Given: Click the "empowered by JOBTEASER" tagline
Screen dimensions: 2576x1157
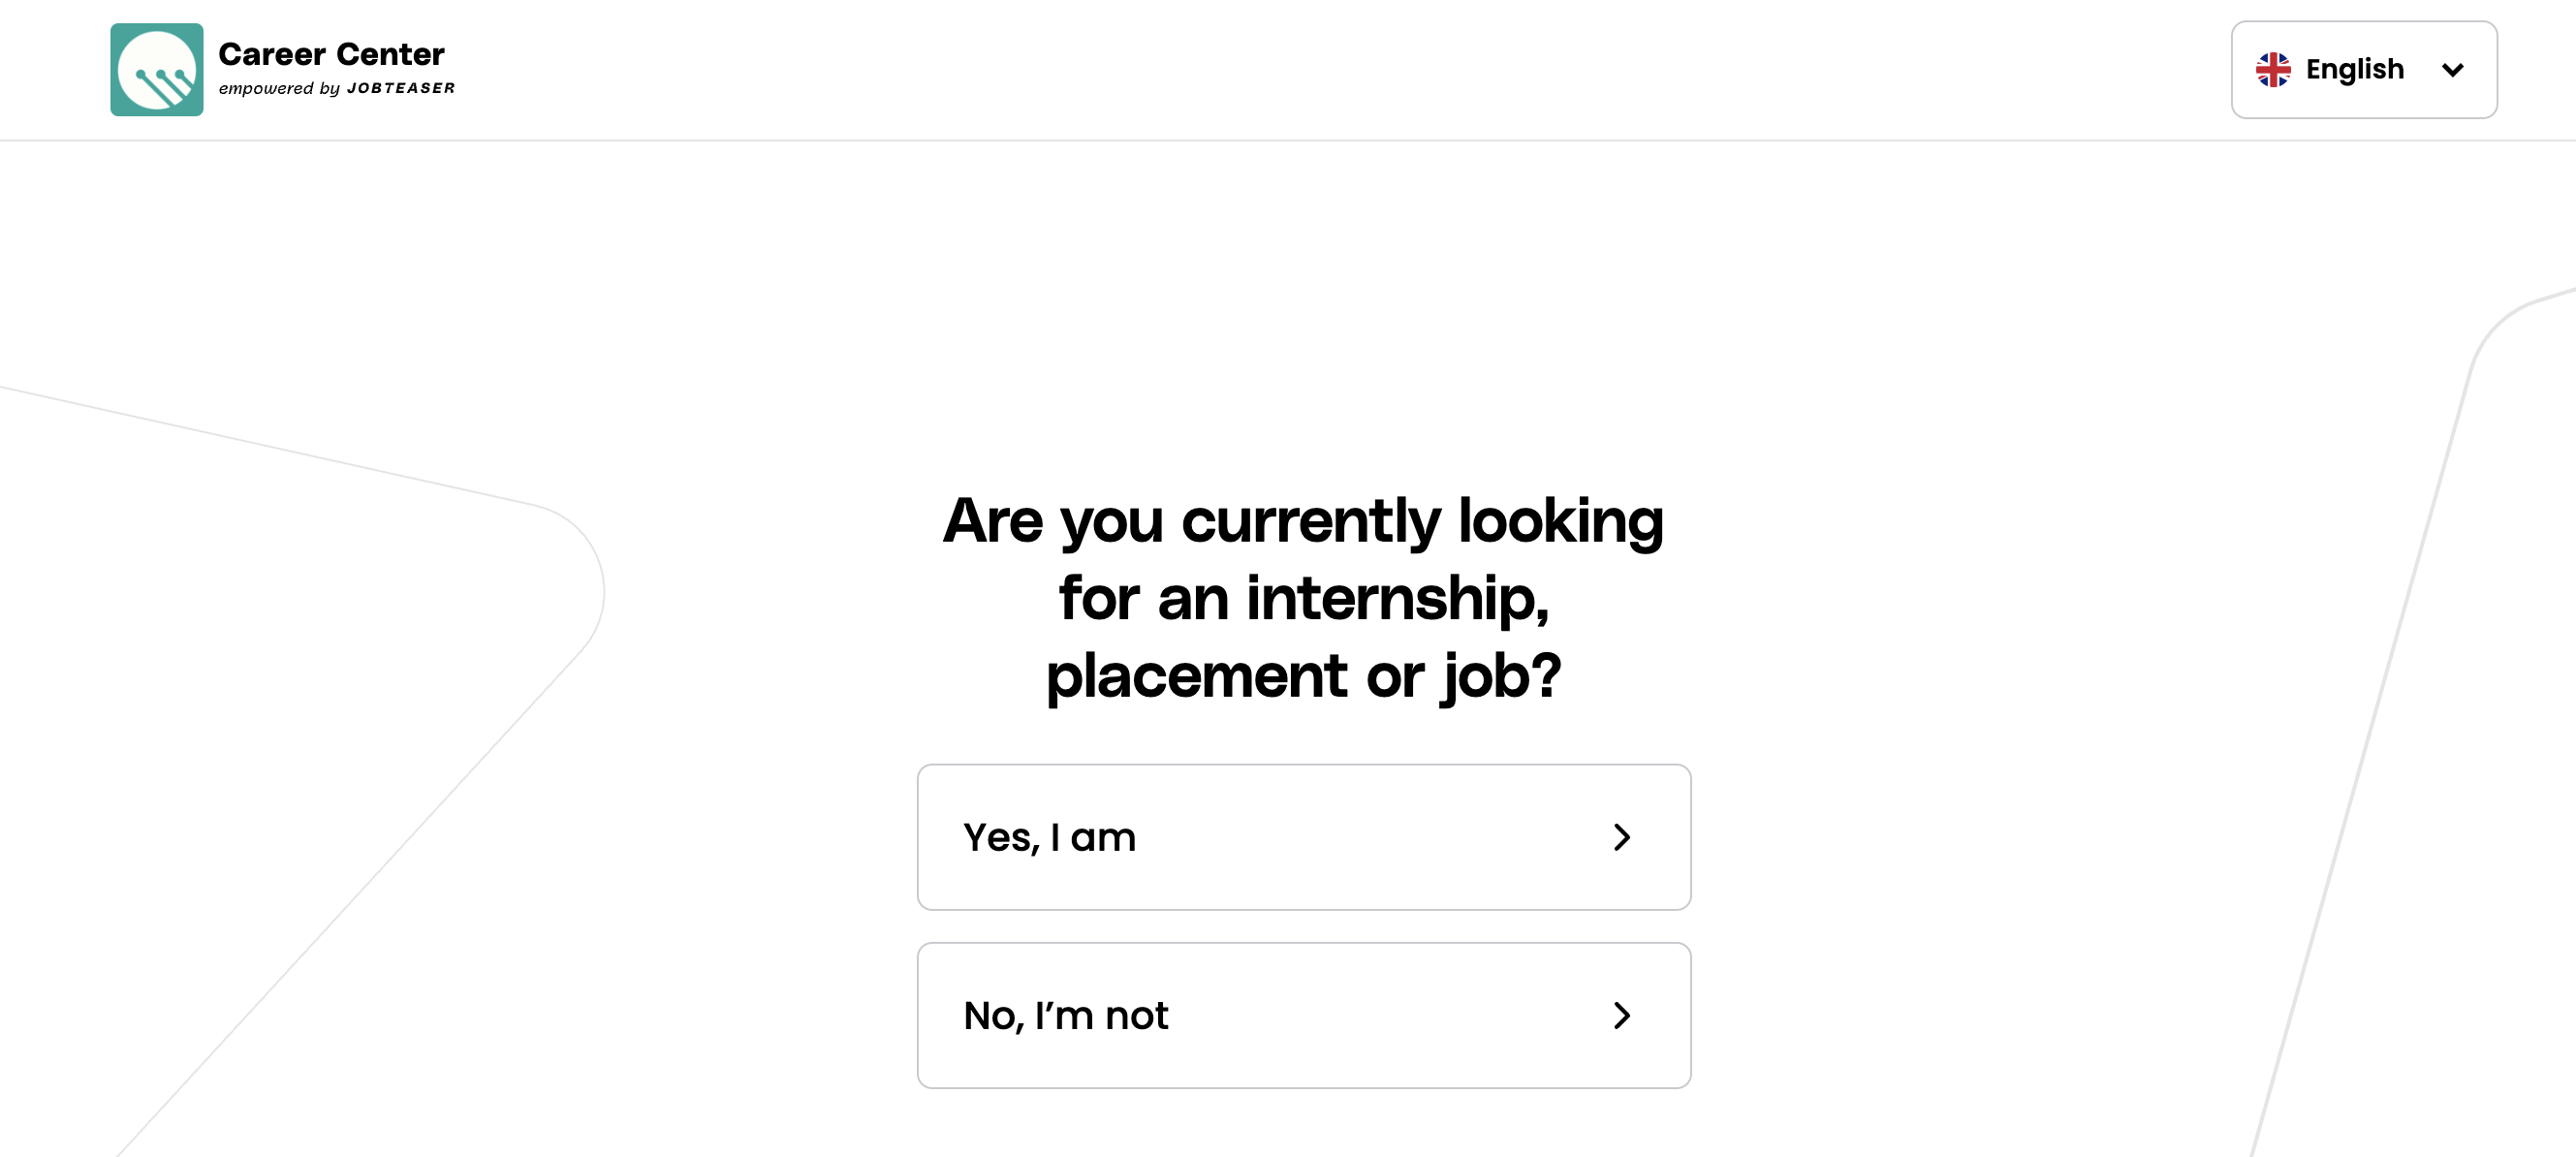Looking at the screenshot, I should [336, 88].
